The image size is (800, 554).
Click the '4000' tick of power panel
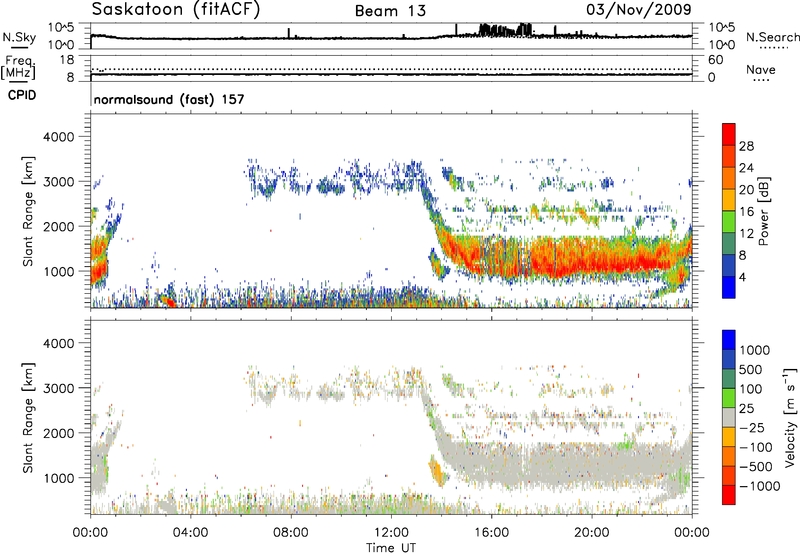coord(59,137)
